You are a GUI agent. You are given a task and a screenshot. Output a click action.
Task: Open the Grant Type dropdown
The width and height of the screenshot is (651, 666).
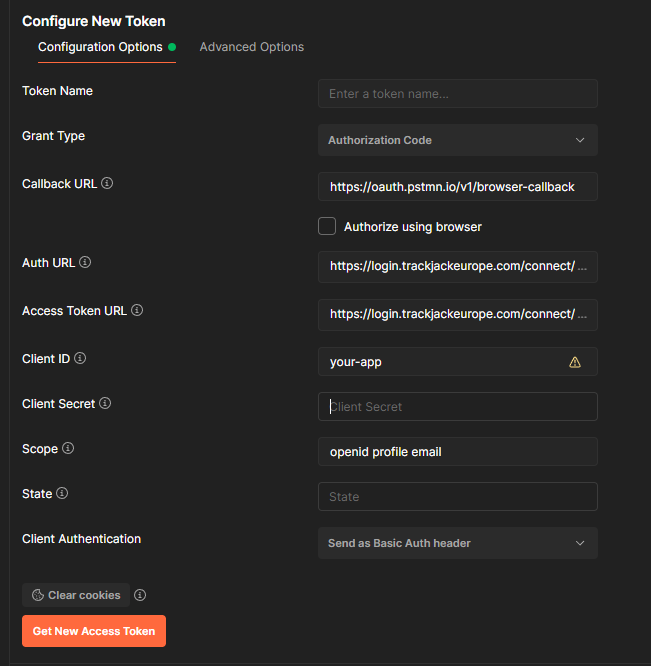[x=457, y=140]
